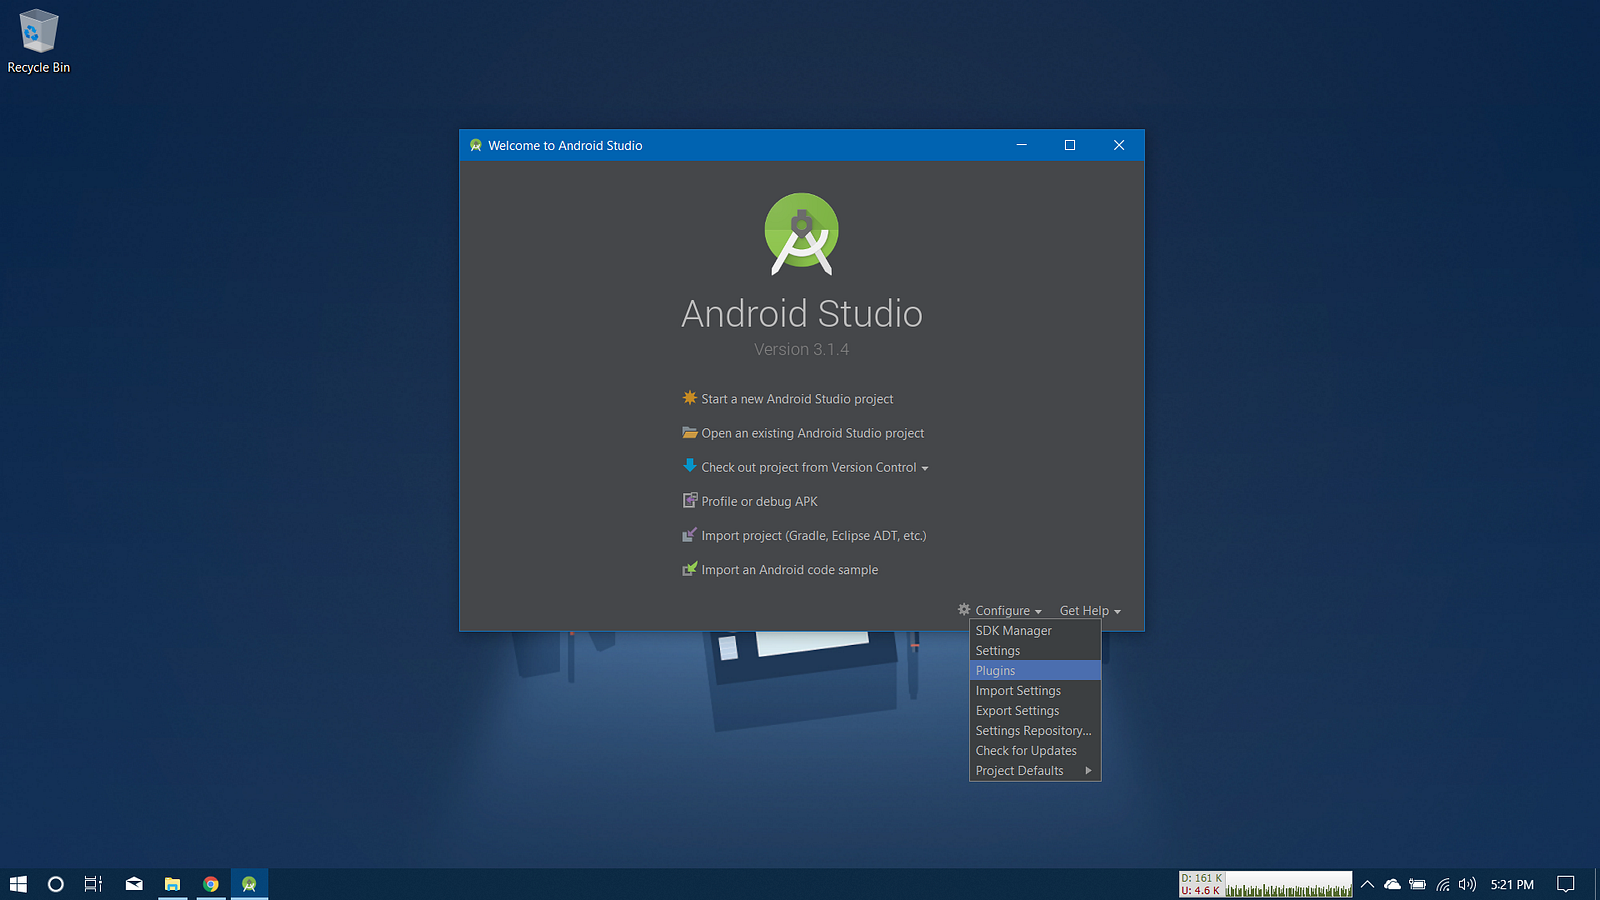Expand the Project Defaults submenu
This screenshot has width=1600, height=900.
pos(1035,770)
